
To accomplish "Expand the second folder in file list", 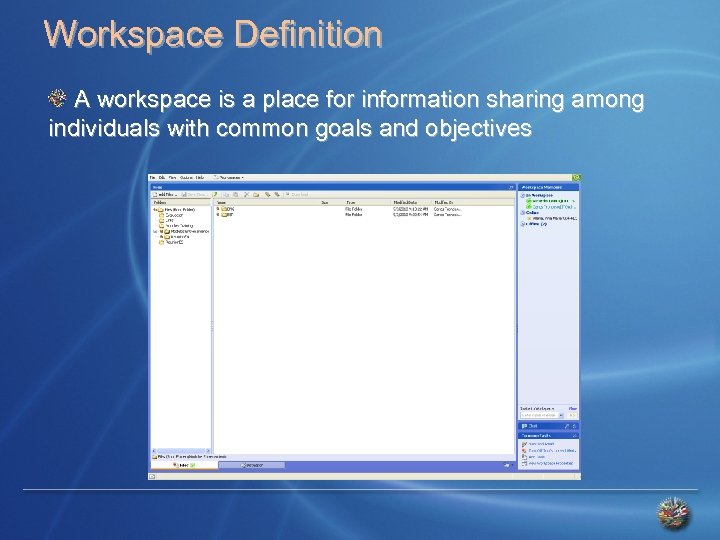I will 218,214.
